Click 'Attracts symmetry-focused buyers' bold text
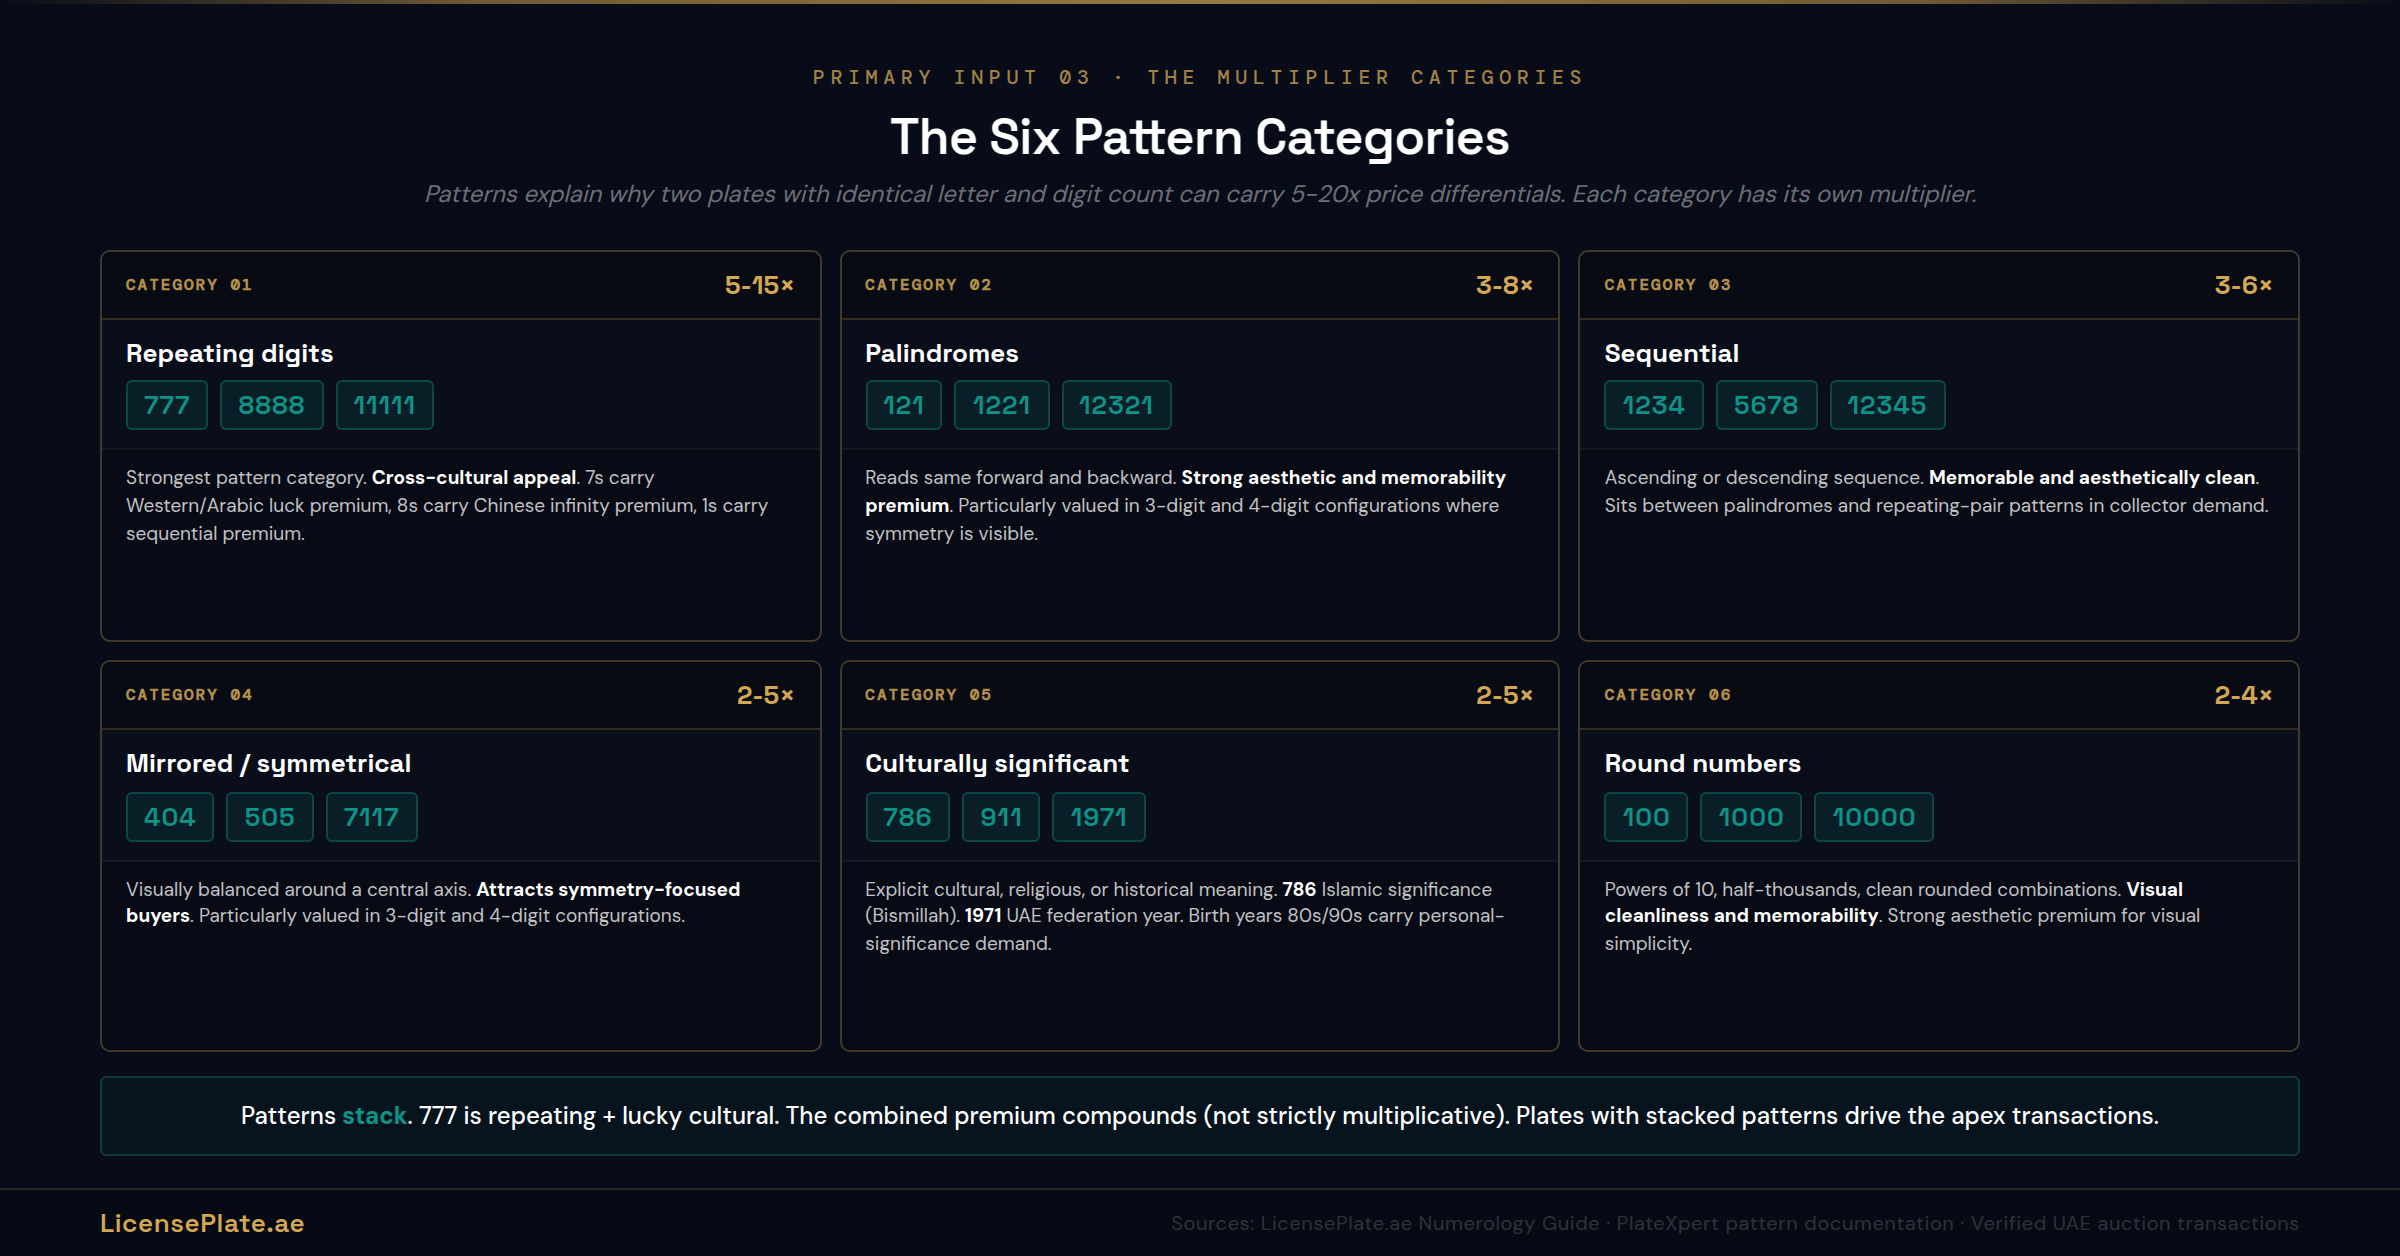 pos(433,902)
